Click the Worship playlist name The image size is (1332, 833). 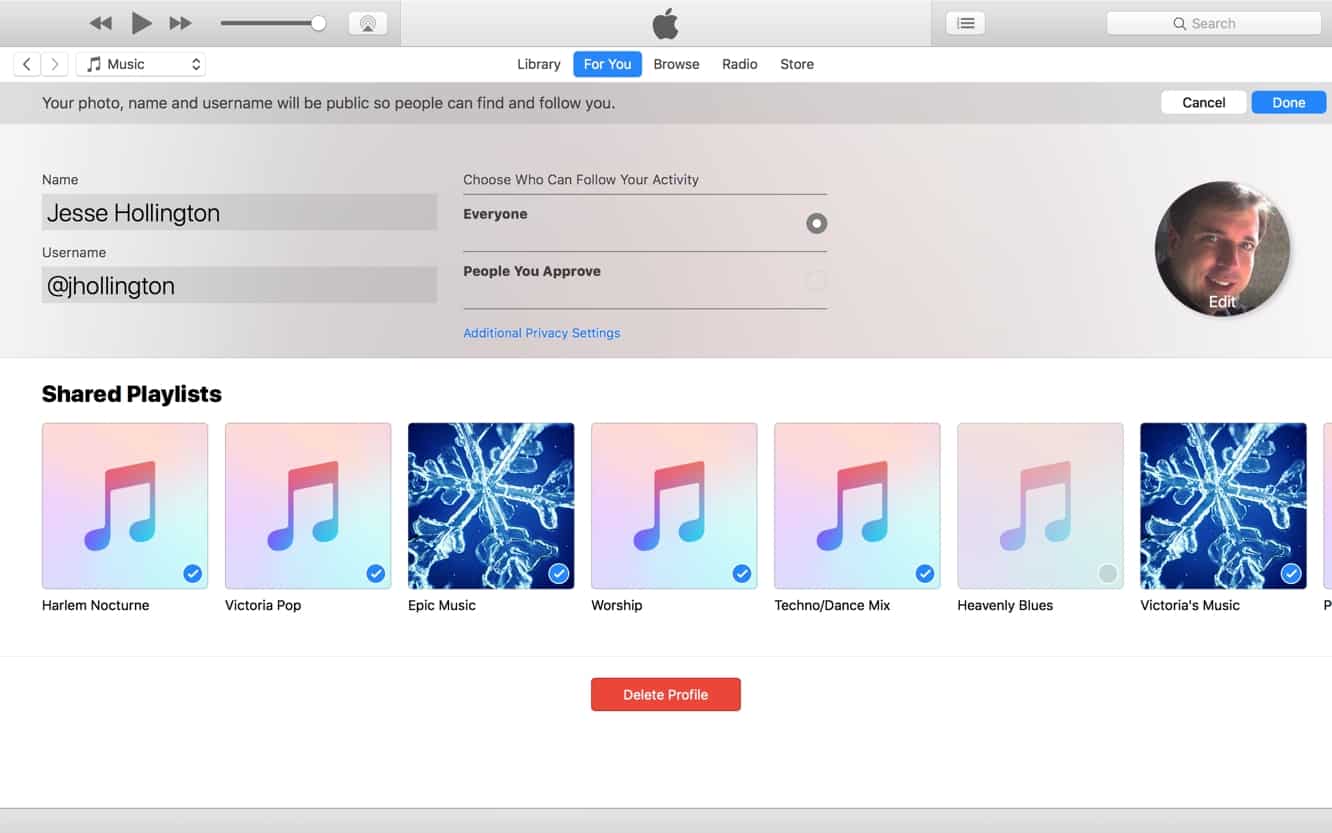tap(617, 605)
